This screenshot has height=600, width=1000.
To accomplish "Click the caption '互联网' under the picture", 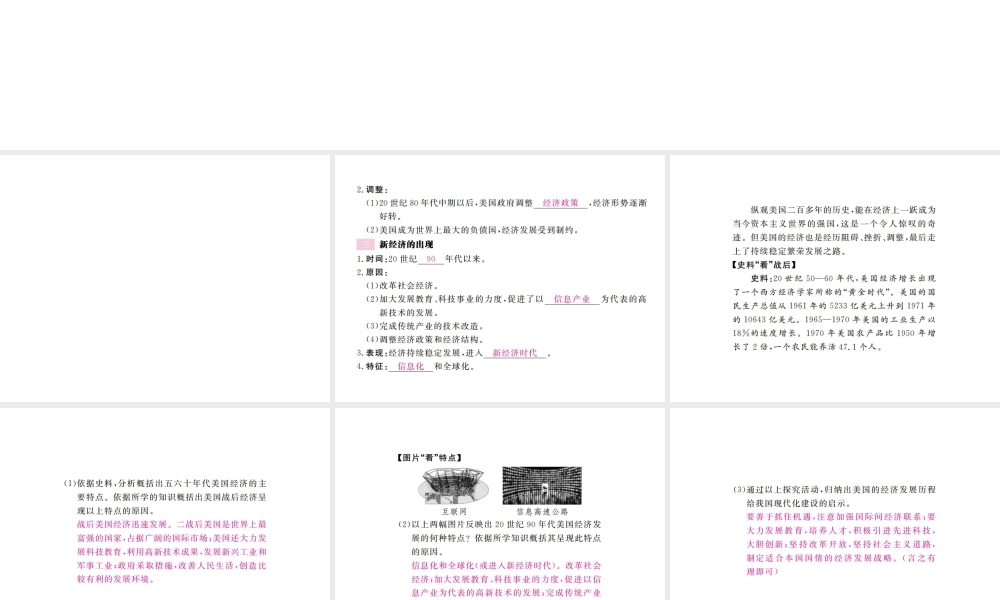I will 454,511.
